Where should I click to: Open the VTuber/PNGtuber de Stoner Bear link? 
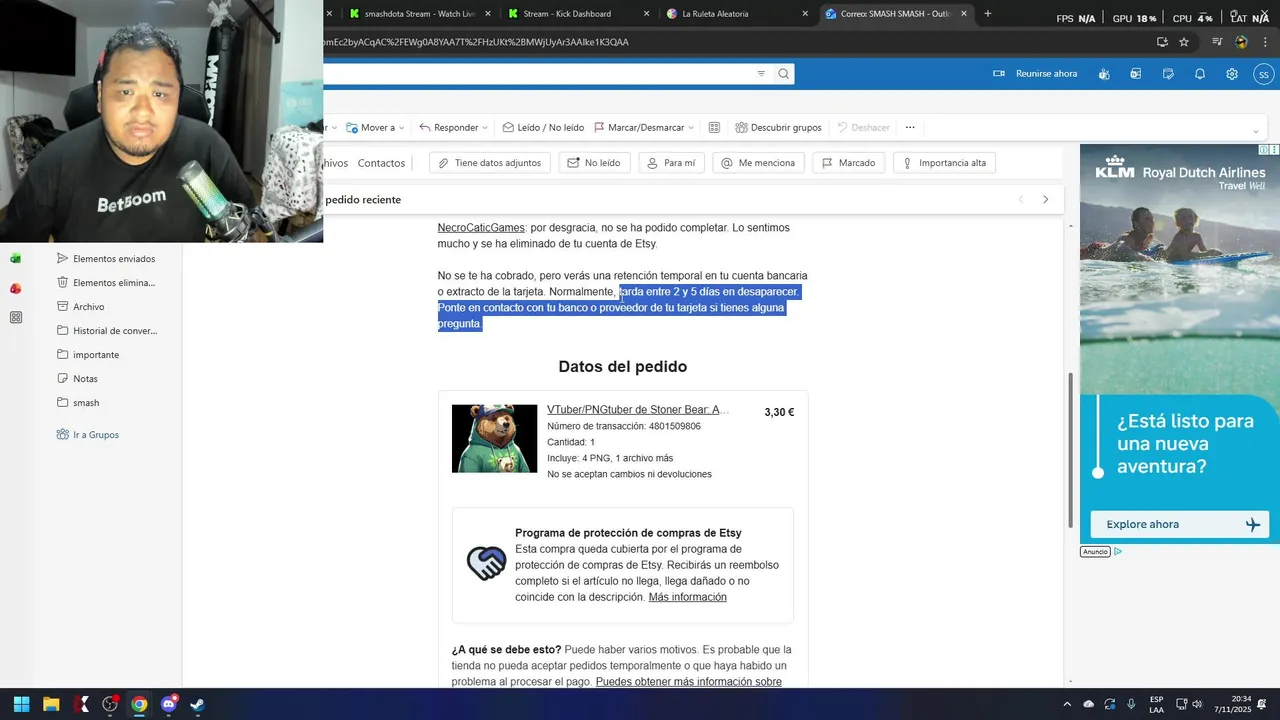pos(637,410)
